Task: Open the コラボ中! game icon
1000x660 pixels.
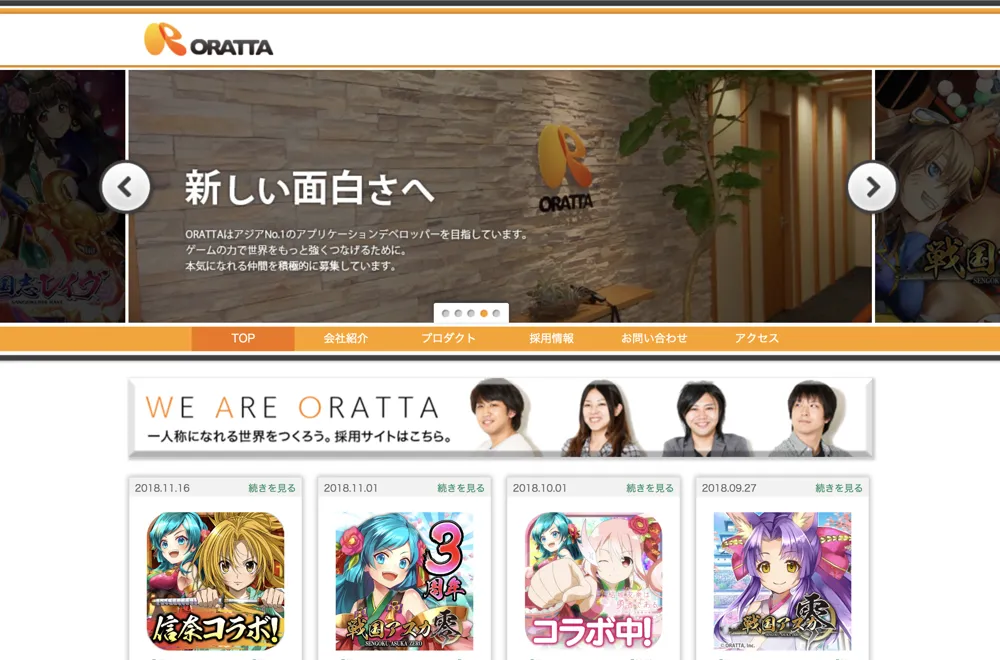Action: tap(593, 581)
